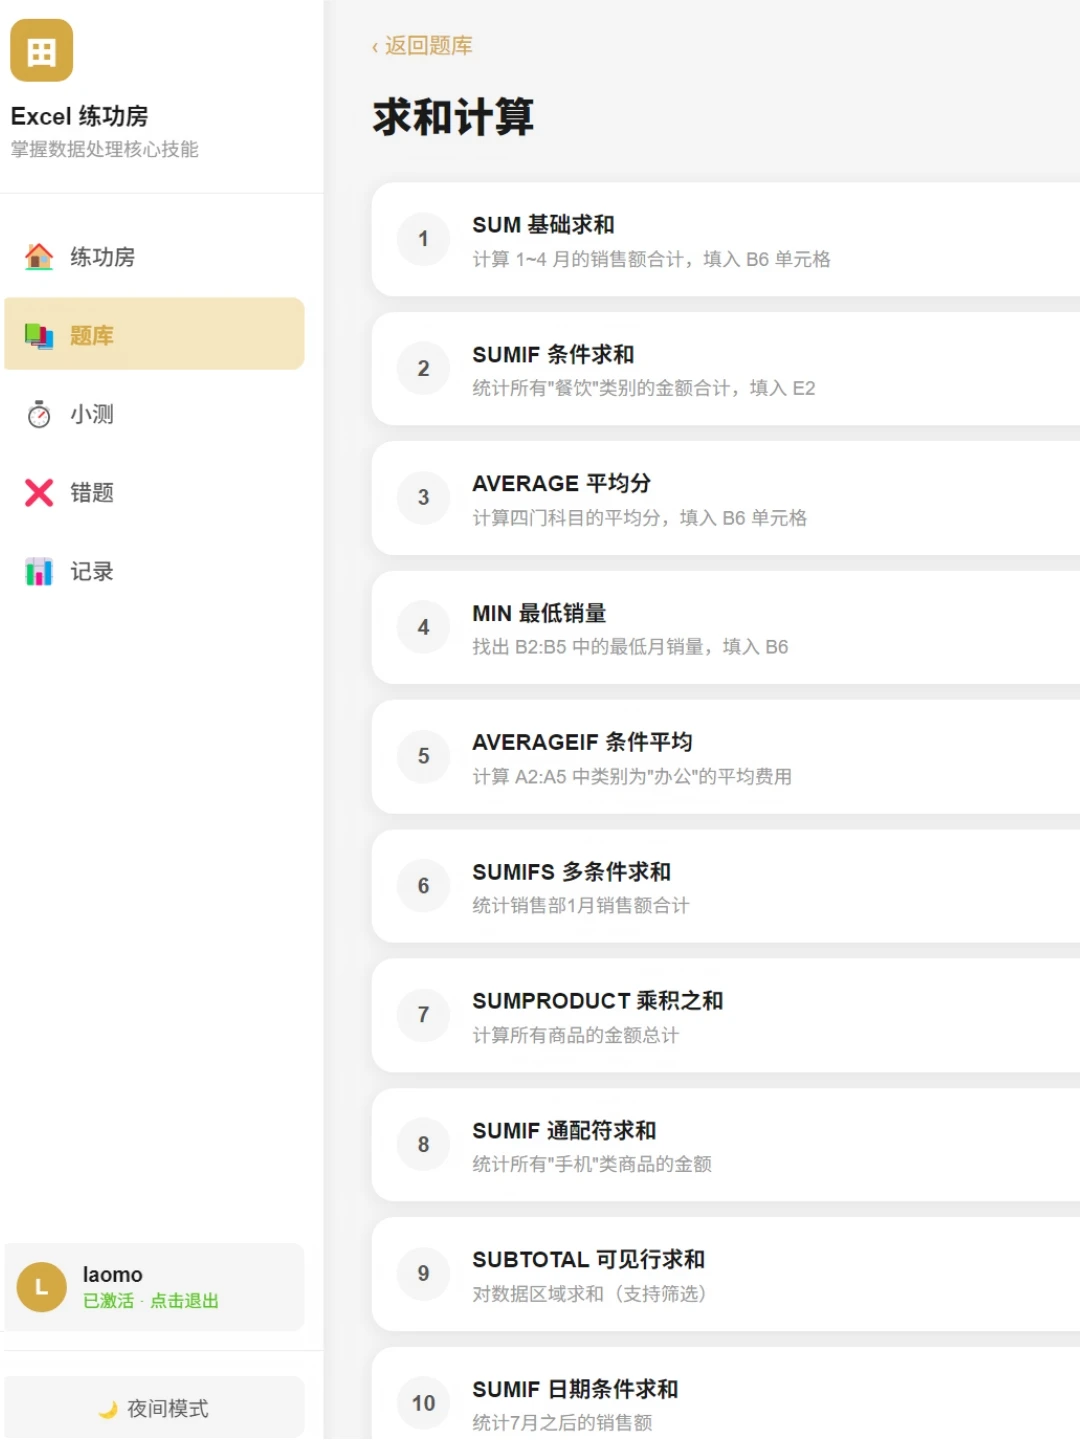
Task: Click the Excel 练功房 grid logo icon
Action: point(42,51)
